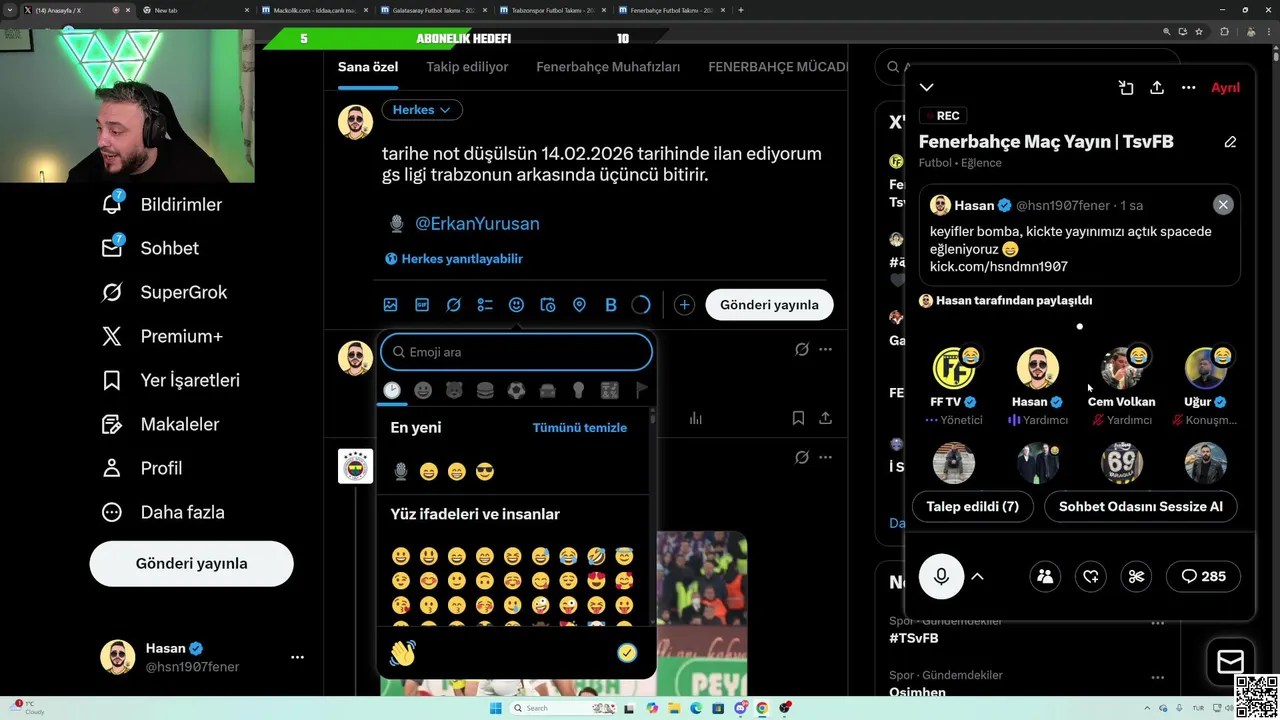Viewport: 1280px width, 720px height.
Task: Click Gönderi yayınla button in composer
Action: click(769, 305)
